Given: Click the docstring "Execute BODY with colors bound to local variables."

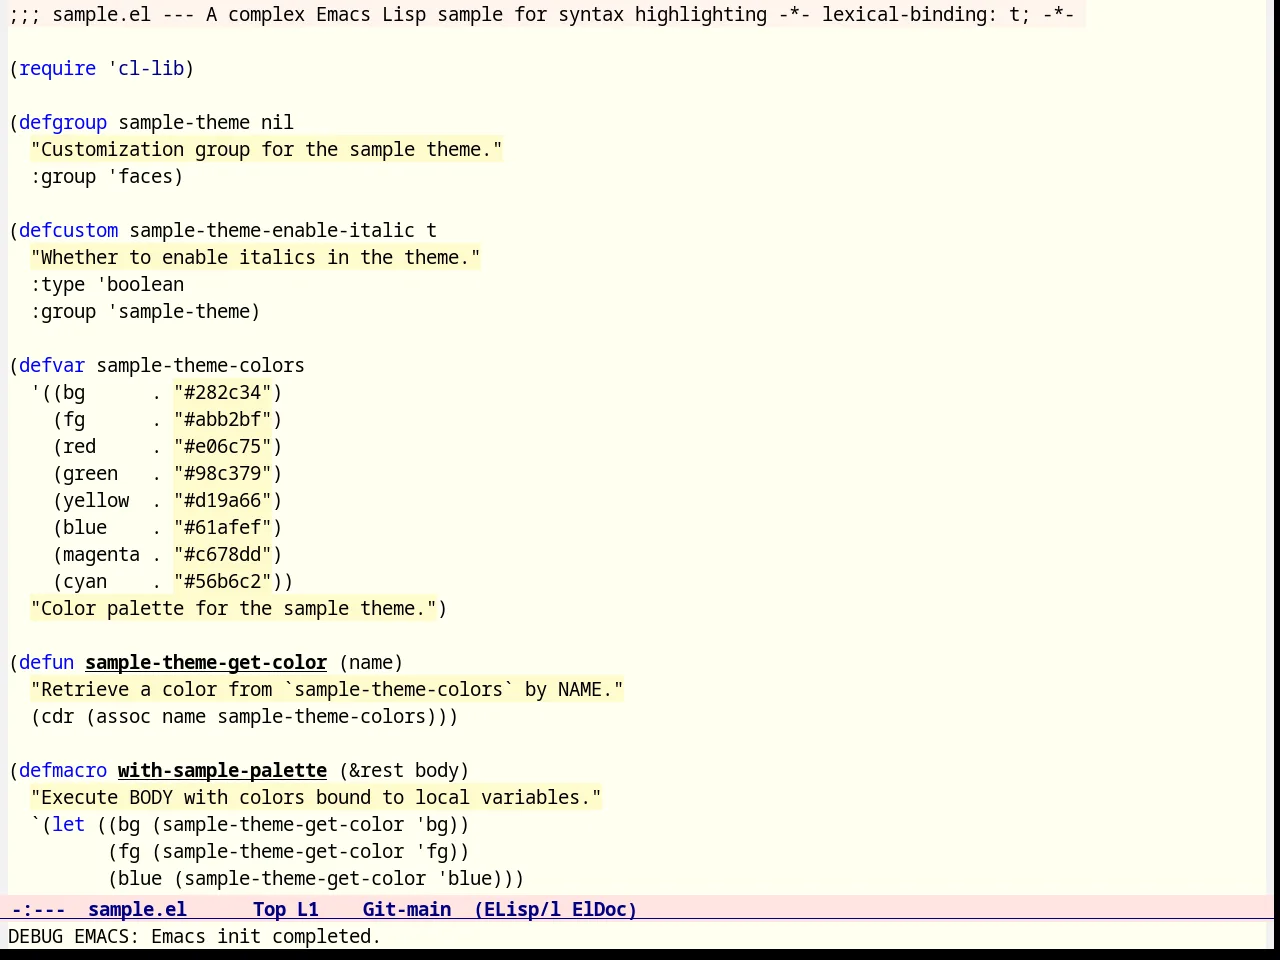Looking at the screenshot, I should (316, 797).
